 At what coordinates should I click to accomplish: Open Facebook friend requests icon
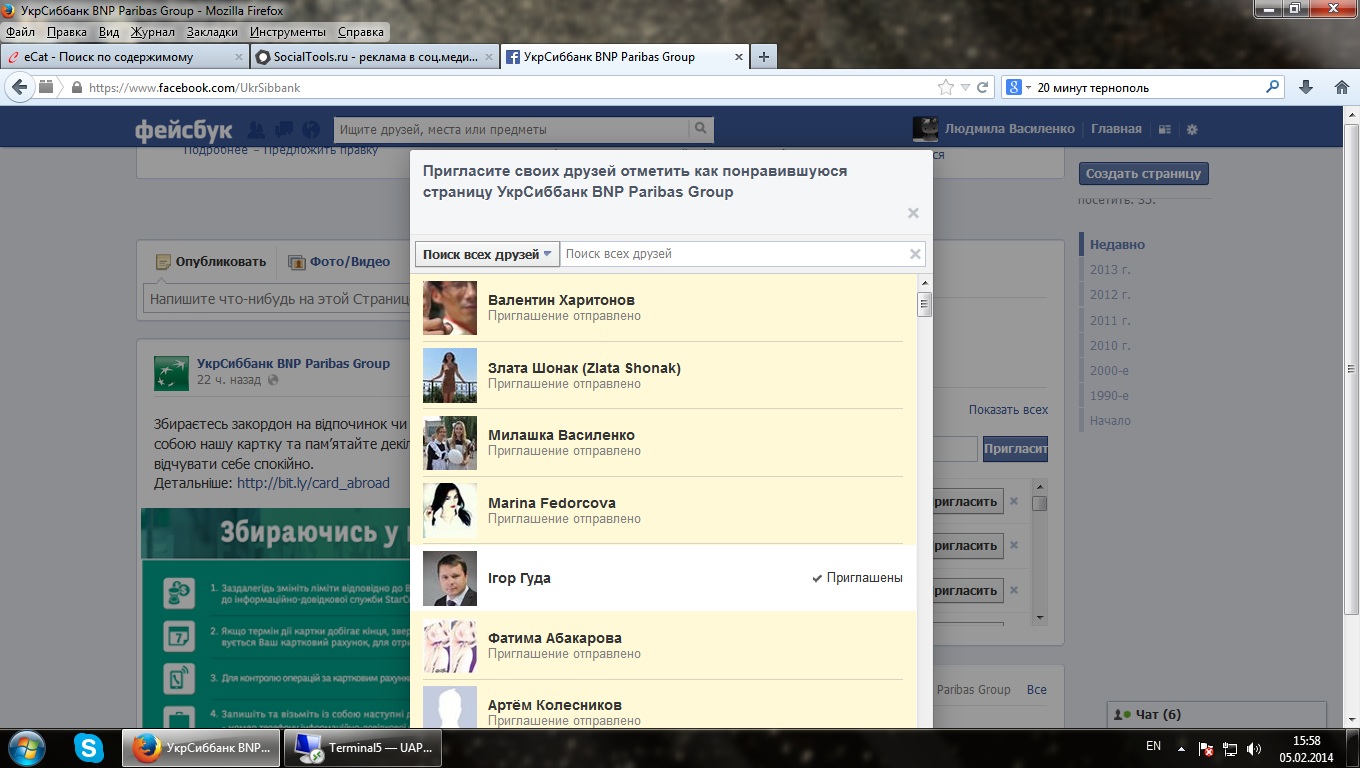tap(256, 129)
